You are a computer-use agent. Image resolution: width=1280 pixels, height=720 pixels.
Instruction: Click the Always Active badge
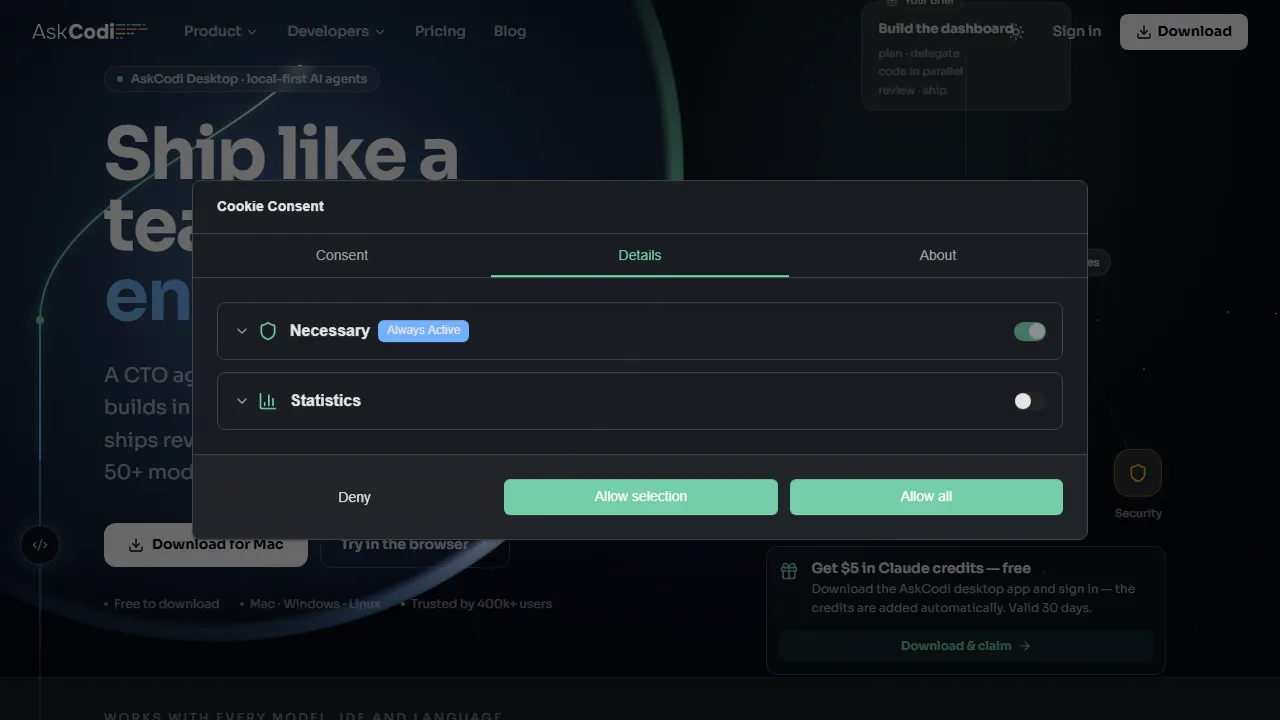tap(424, 330)
